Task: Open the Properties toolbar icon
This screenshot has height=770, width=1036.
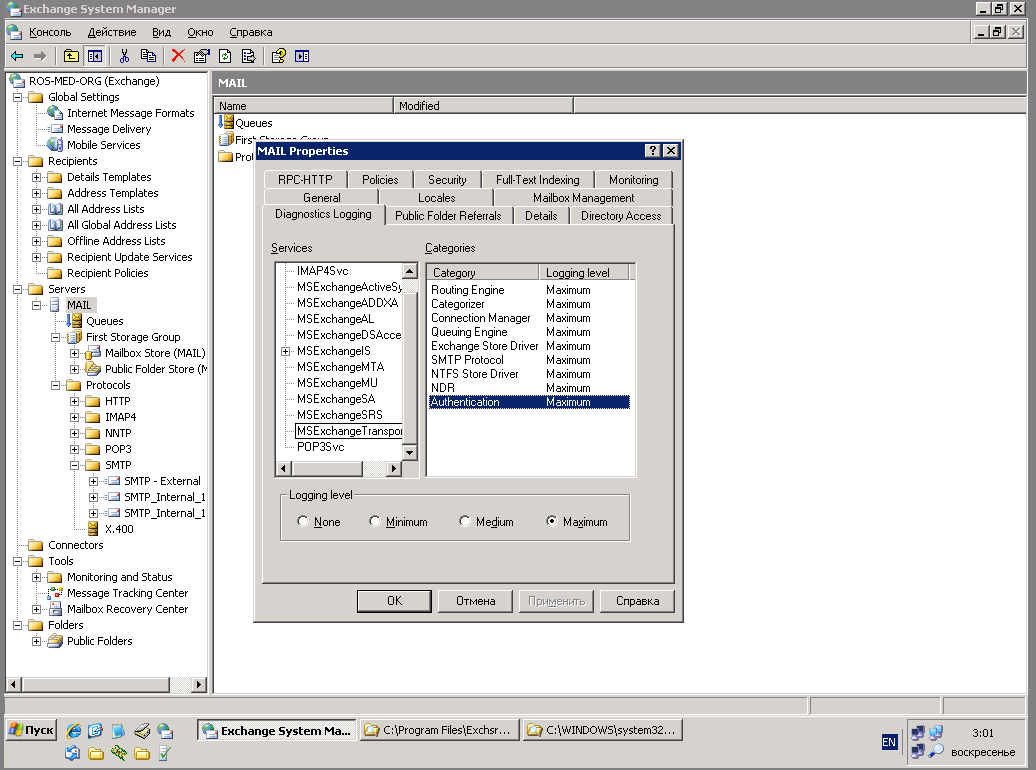Action: click(x=202, y=56)
